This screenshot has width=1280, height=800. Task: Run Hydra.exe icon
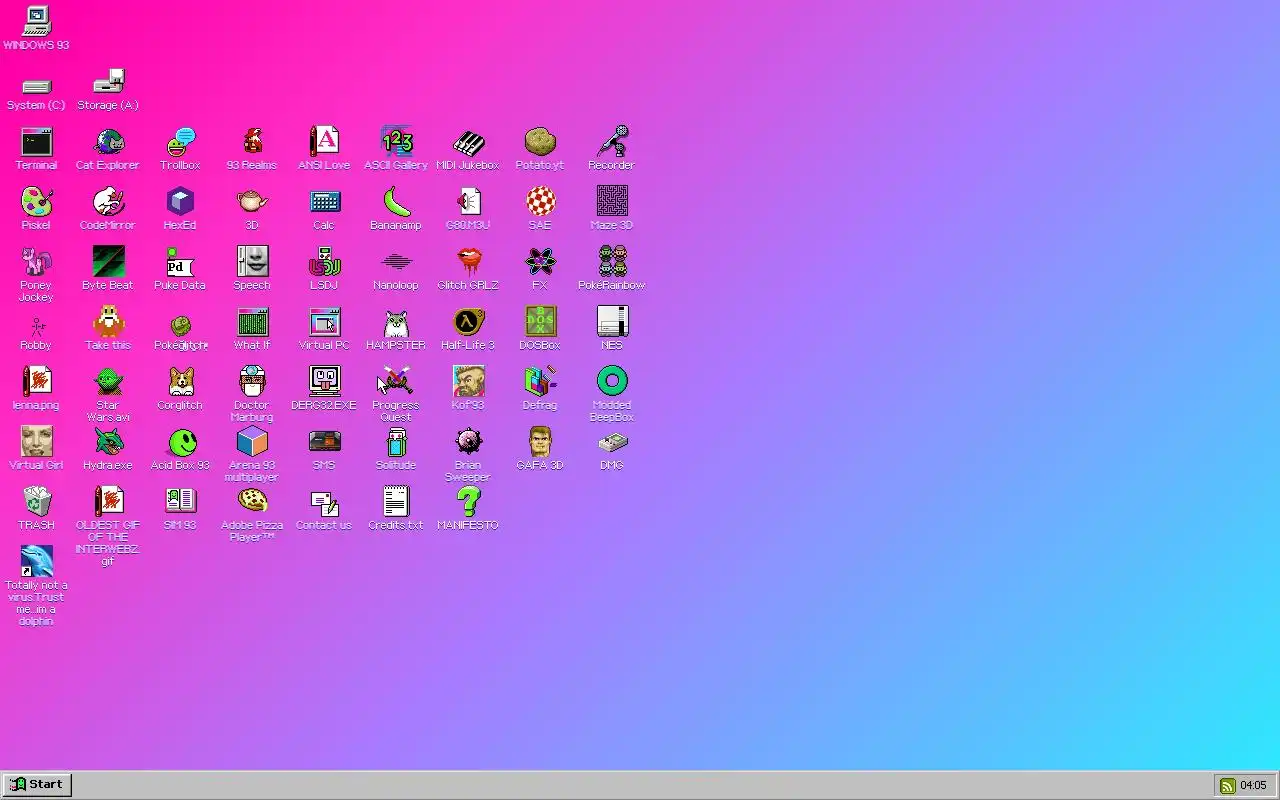[108, 442]
